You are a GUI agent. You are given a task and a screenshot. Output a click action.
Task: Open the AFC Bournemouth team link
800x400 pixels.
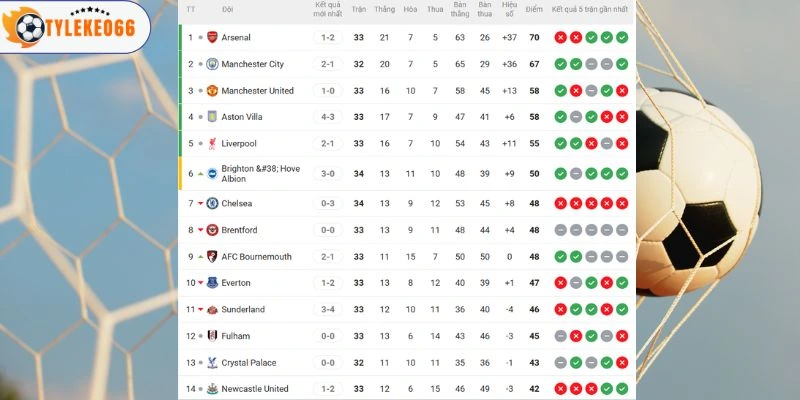(256, 257)
